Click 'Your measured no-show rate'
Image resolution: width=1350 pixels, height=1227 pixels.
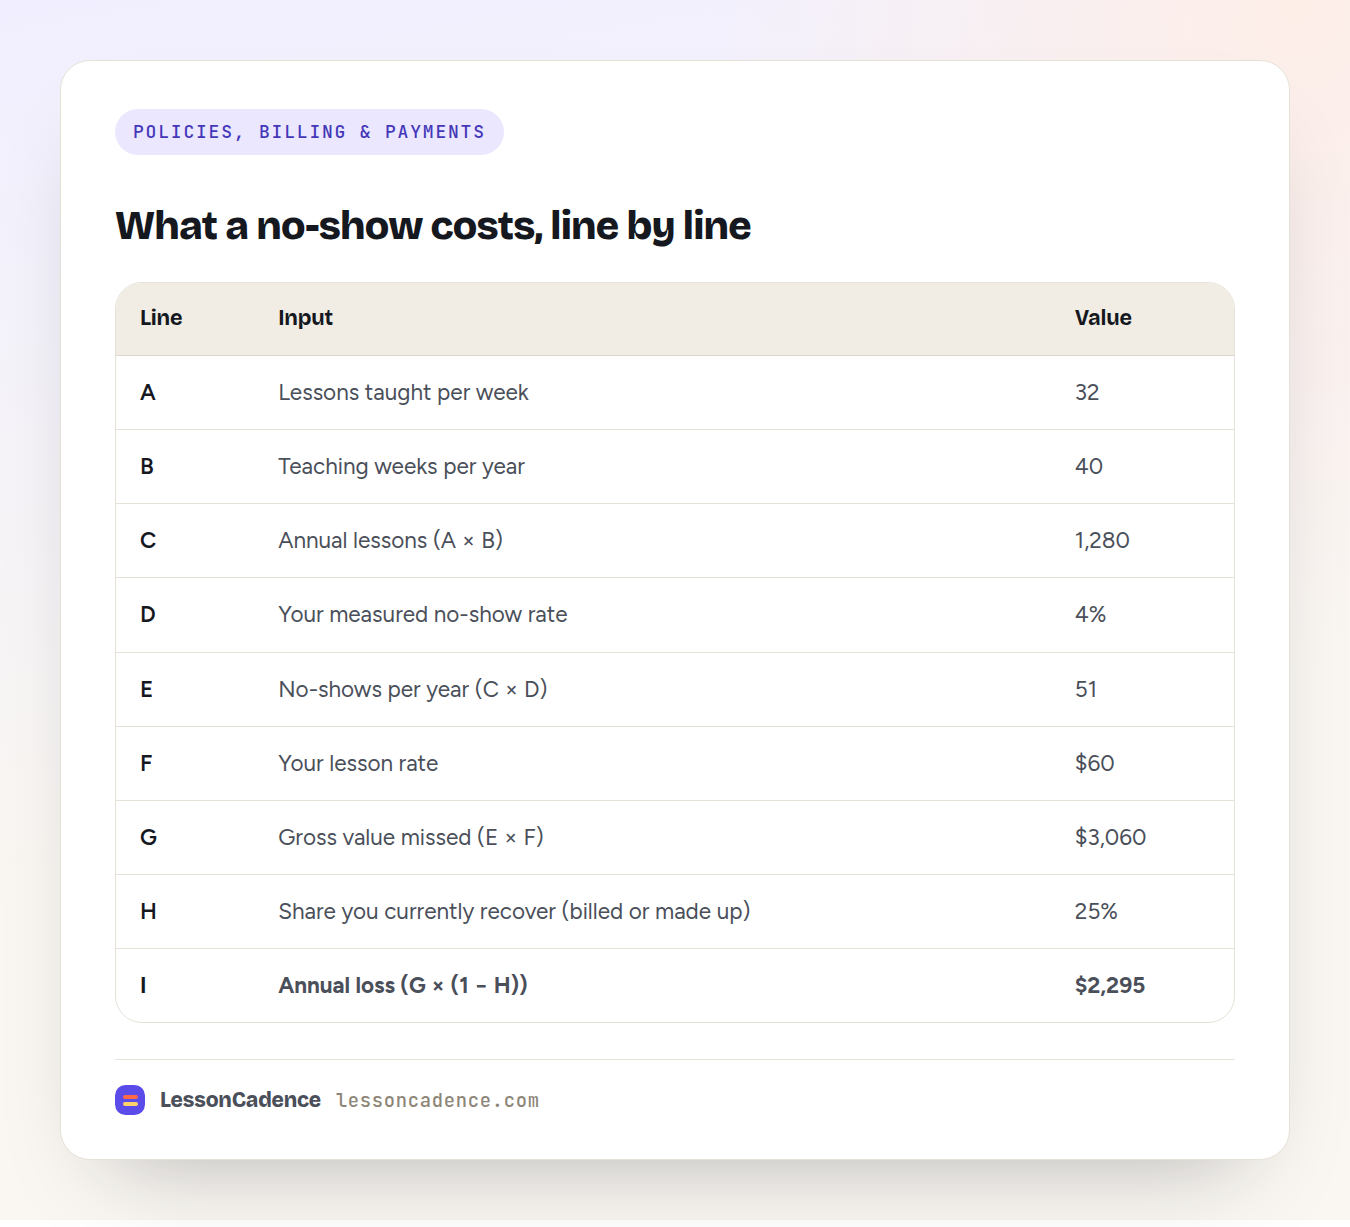point(422,615)
